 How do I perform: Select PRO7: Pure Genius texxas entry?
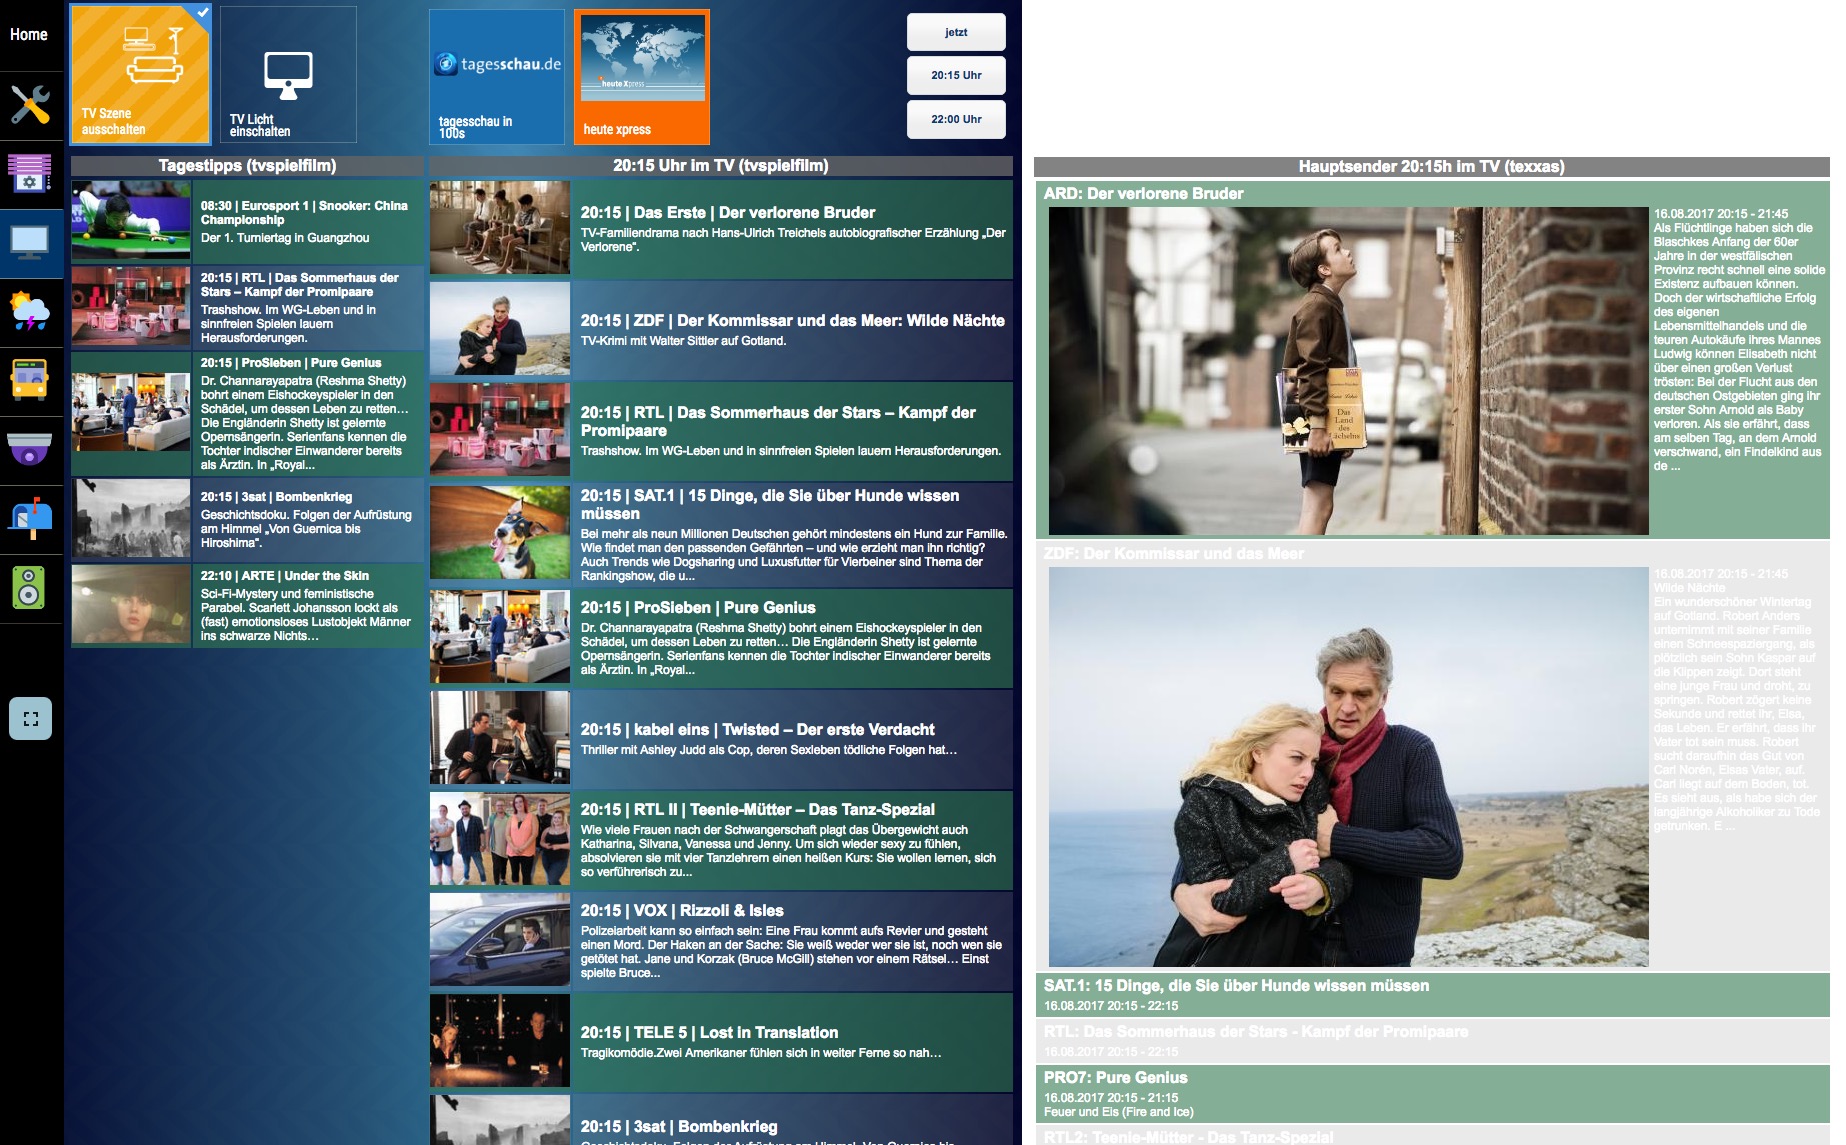1432,1094
